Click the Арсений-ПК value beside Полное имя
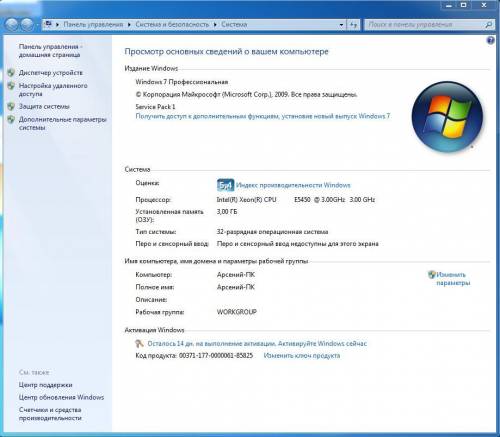The image size is (500, 437). (x=236, y=287)
